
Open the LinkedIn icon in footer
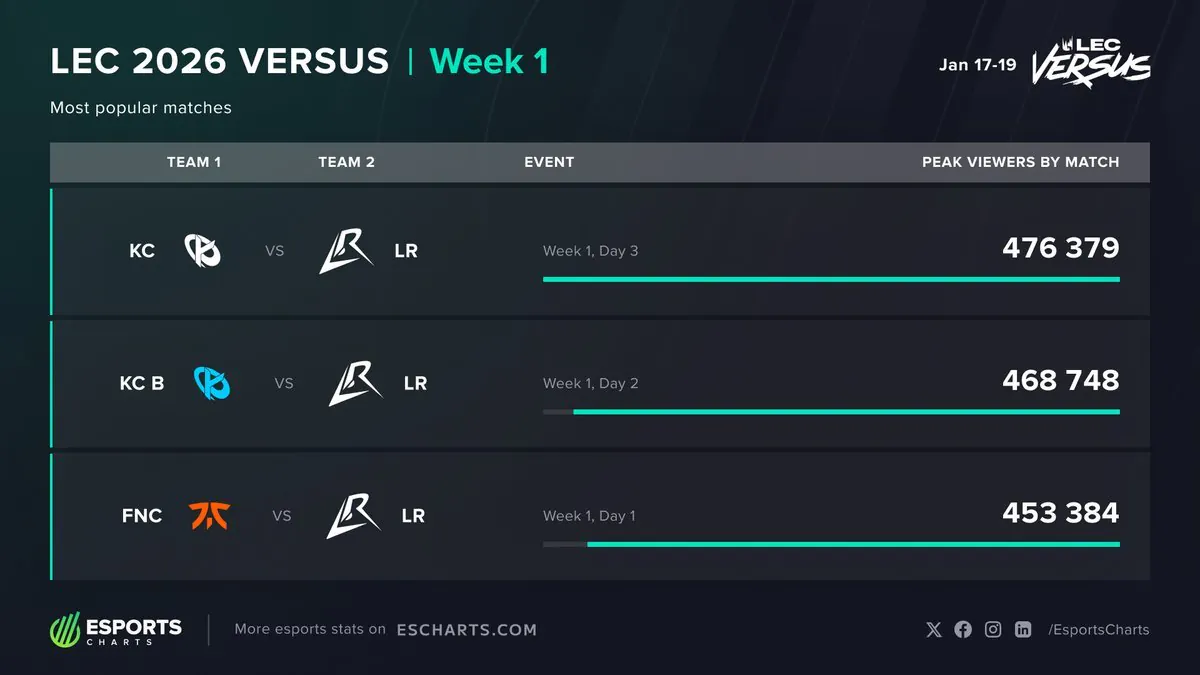[1023, 629]
